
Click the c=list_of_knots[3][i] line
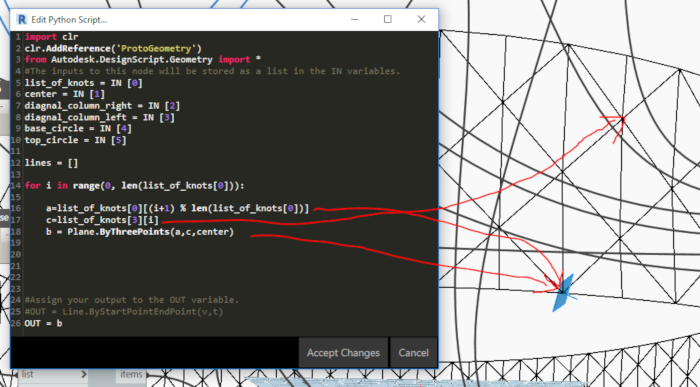coord(102,220)
